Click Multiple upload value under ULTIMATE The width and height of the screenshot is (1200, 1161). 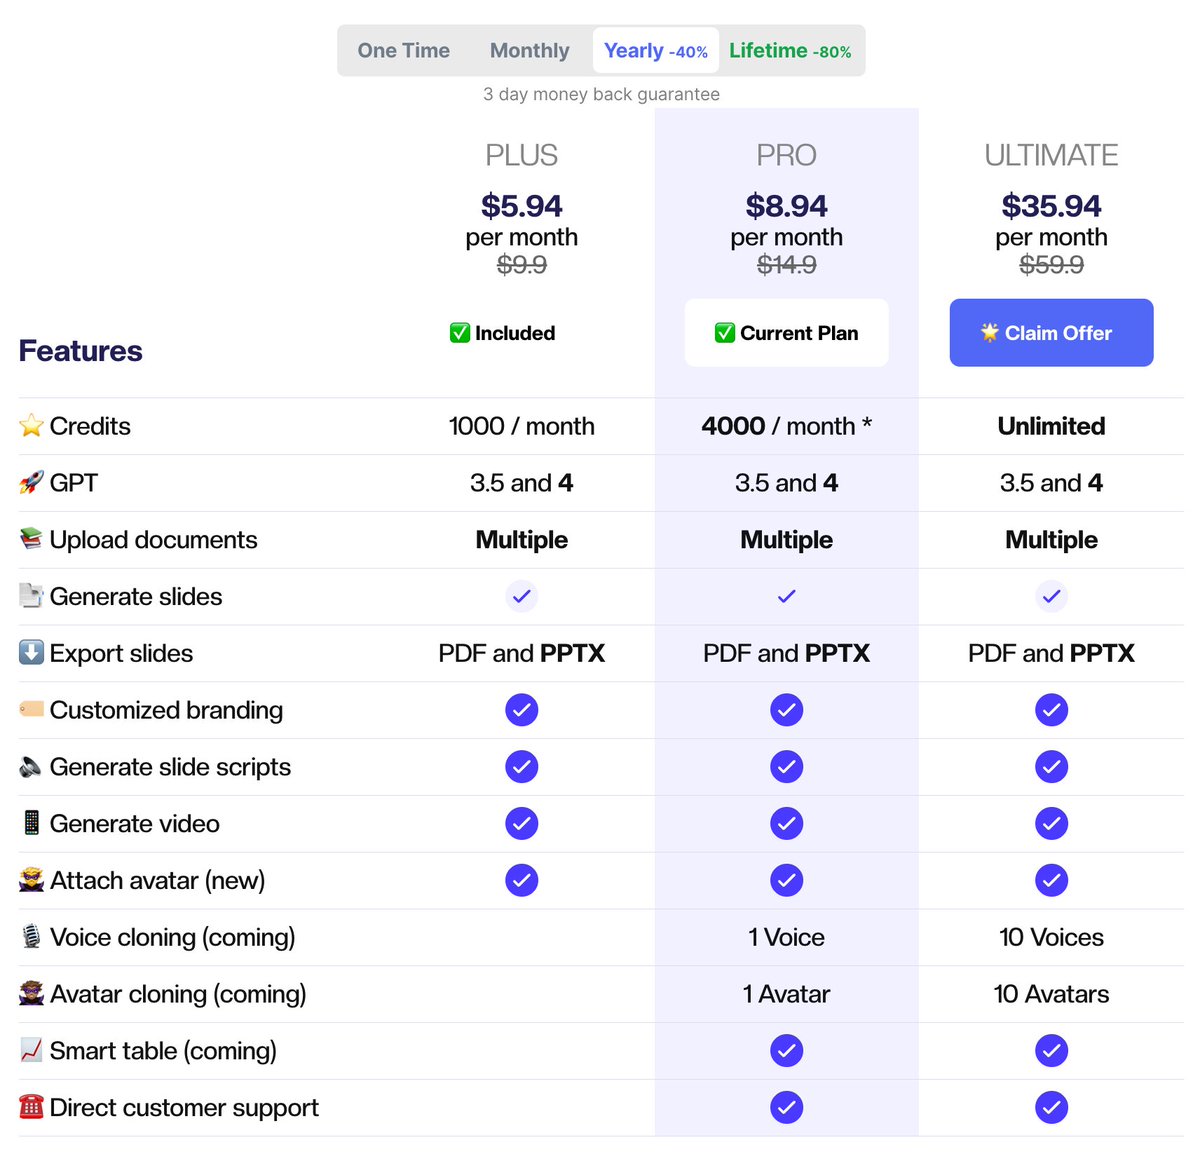tap(1051, 540)
